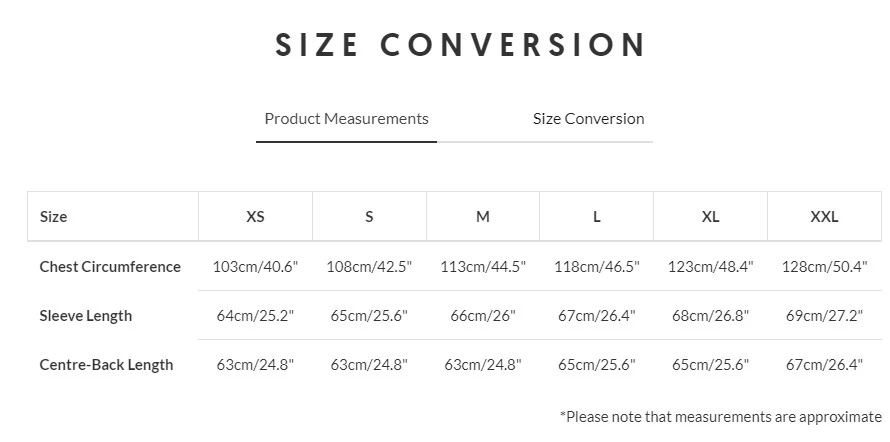890x442 pixels.
Task: Select the S chest value 108cm/42.5"
Action: [369, 267]
